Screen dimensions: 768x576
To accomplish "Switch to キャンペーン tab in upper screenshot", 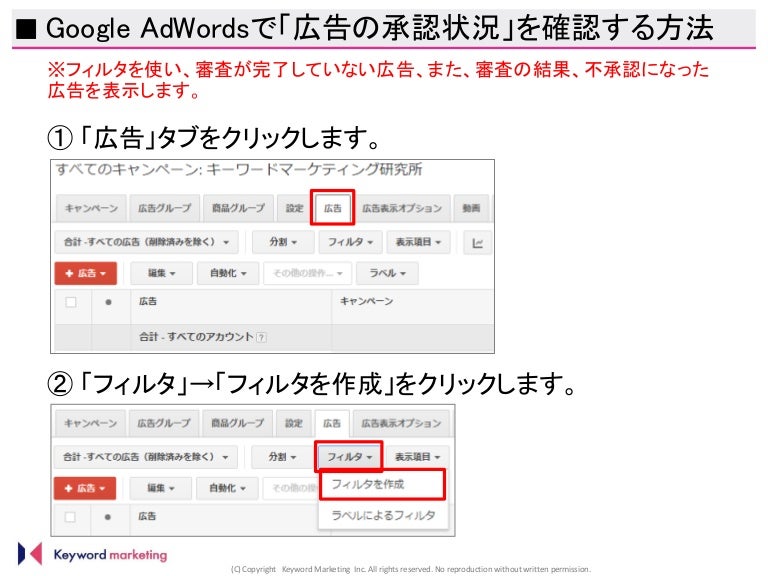I will pos(91,209).
